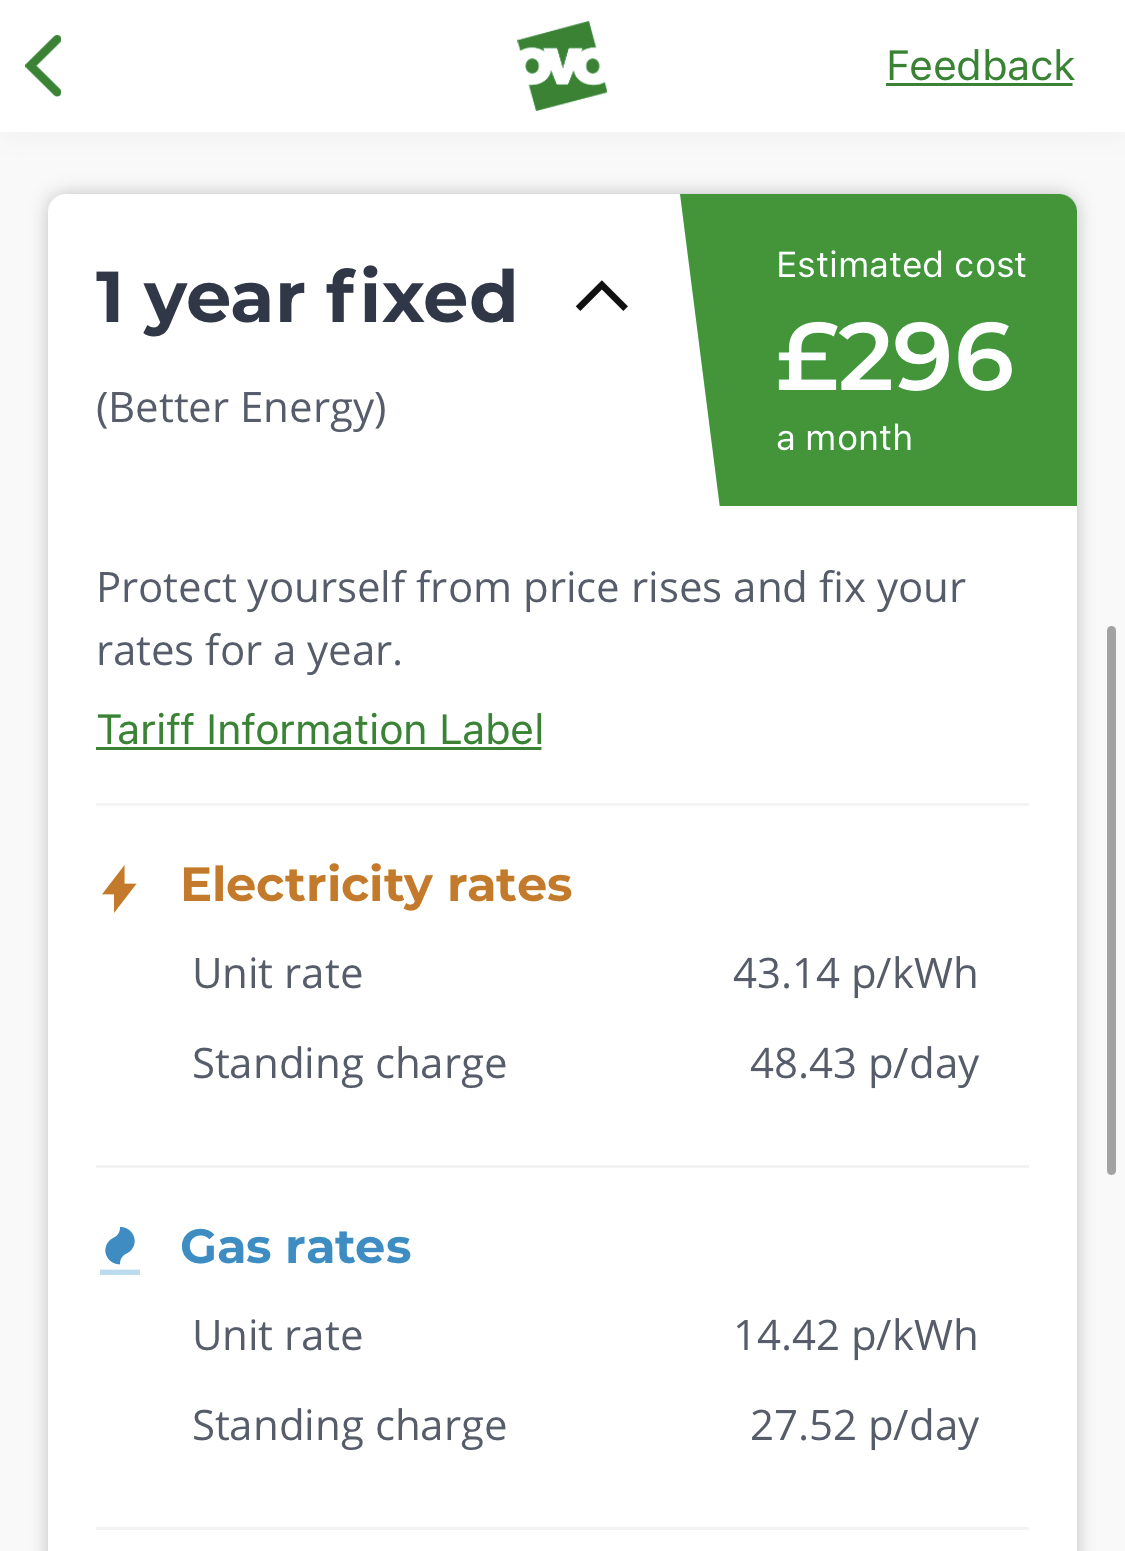Click the gas standing charge 27.52 p/day value

(864, 1426)
